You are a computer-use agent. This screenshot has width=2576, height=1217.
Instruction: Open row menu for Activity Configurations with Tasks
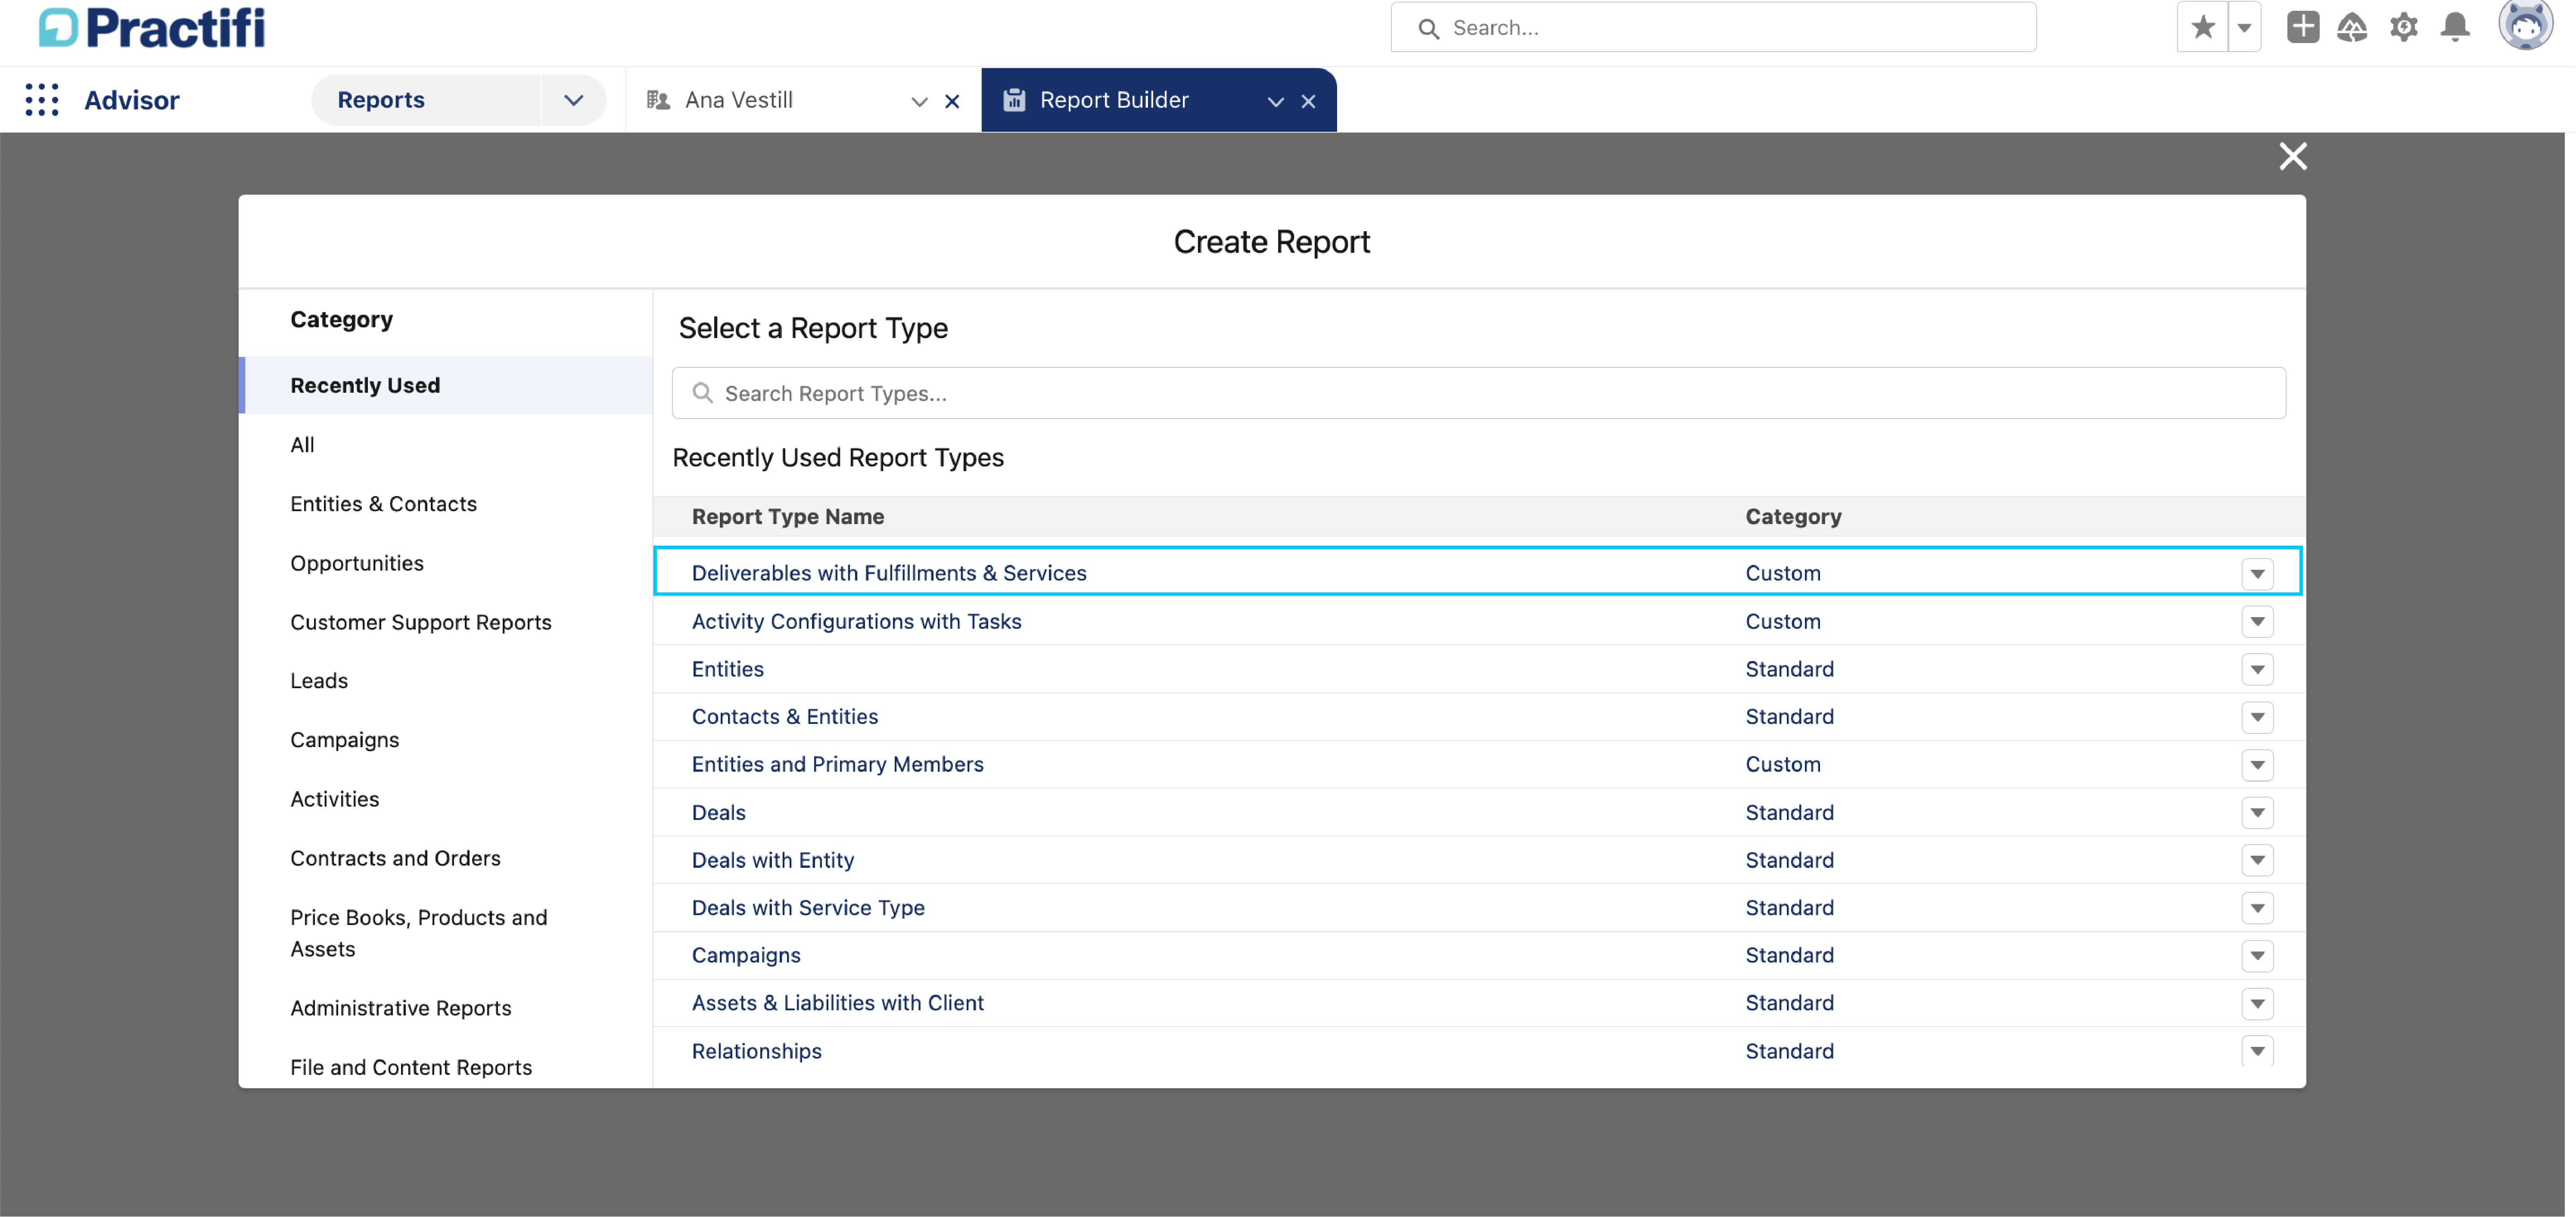pos(2257,622)
